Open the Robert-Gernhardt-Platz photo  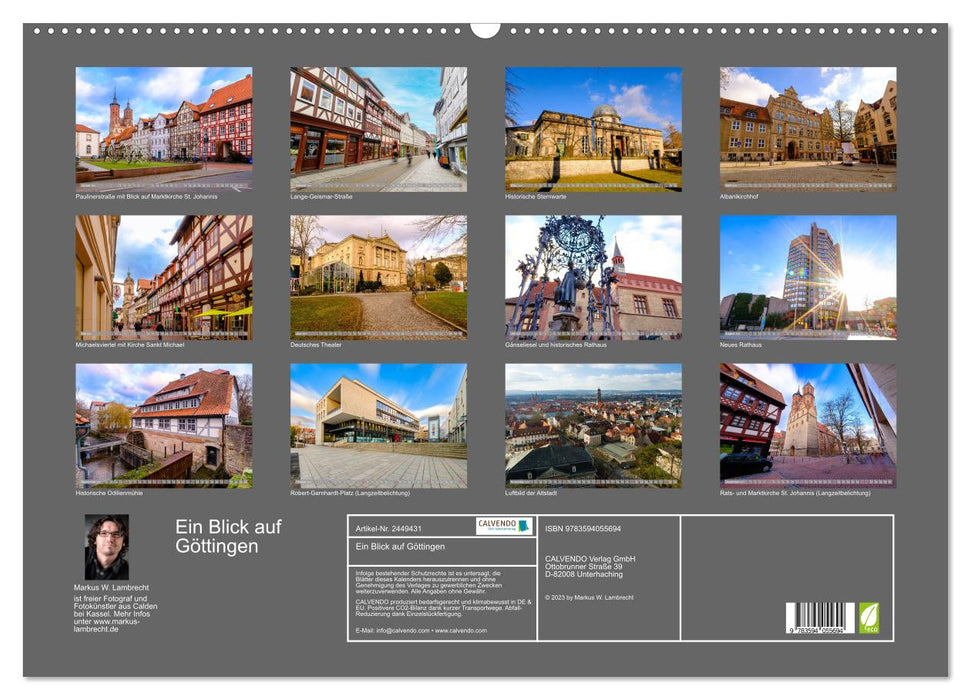tap(378, 426)
